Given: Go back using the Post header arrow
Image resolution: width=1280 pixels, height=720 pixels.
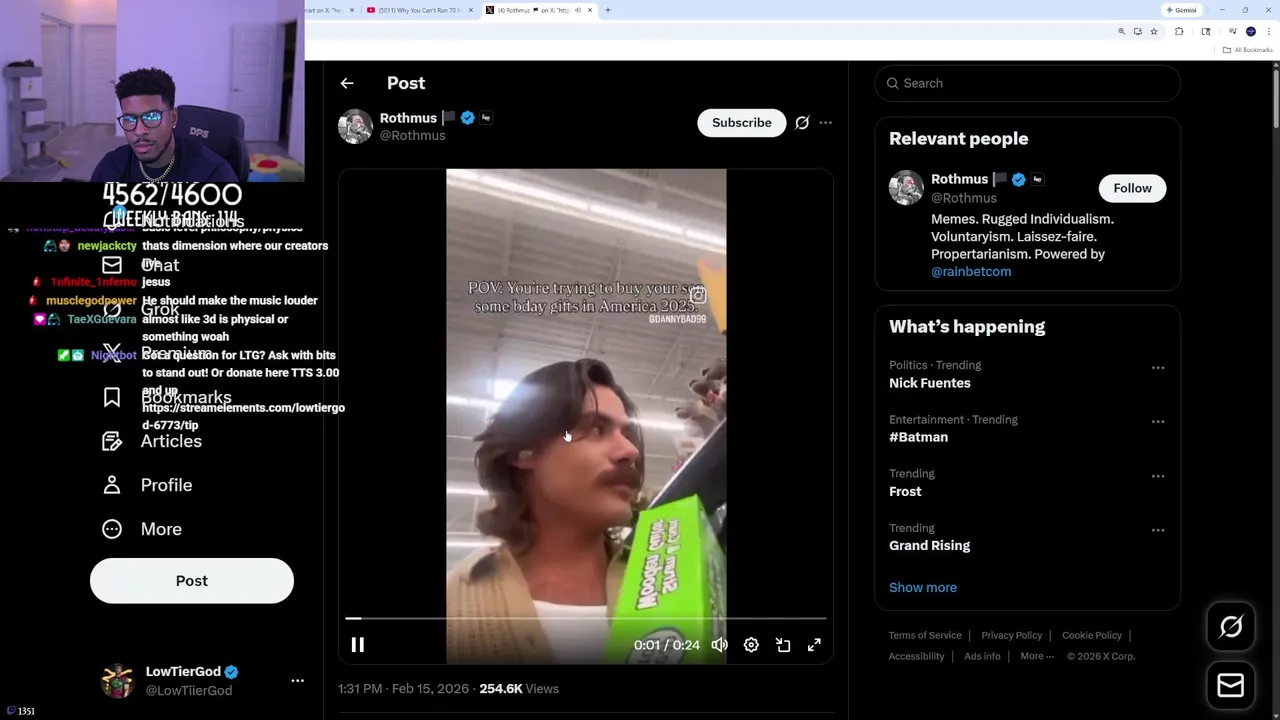Looking at the screenshot, I should click(x=347, y=83).
